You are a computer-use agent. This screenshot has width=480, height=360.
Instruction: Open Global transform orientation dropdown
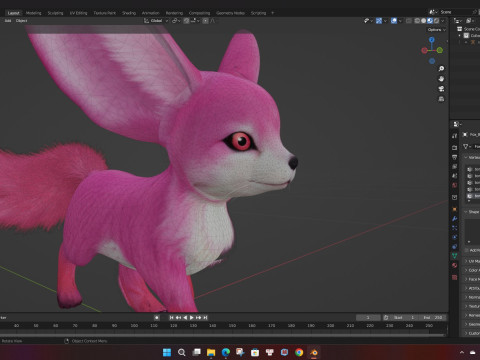click(x=156, y=21)
